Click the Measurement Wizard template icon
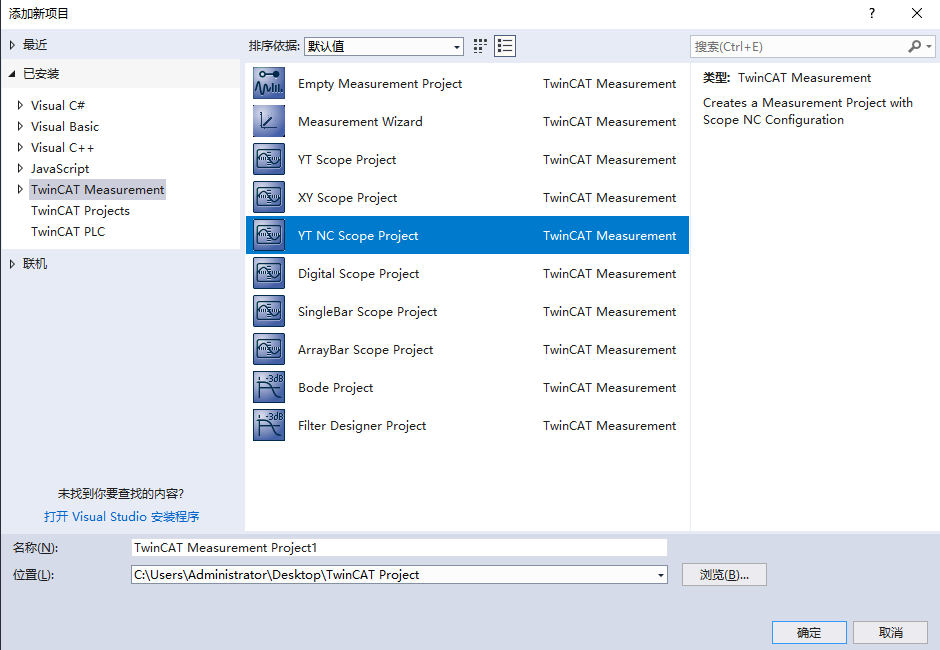Viewport: 940px width, 650px height. (x=269, y=121)
